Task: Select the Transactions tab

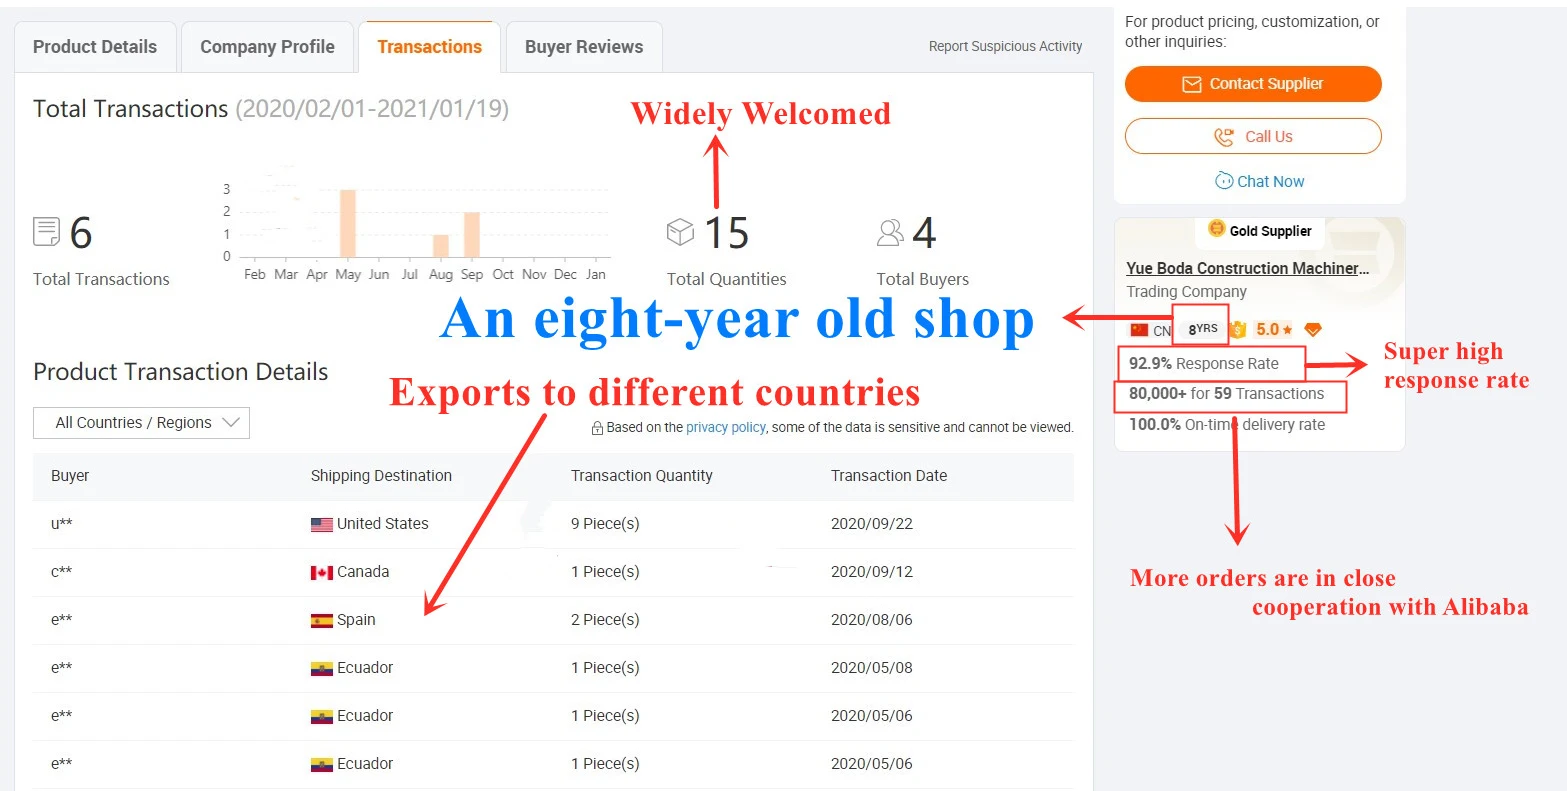Action: 429,47
